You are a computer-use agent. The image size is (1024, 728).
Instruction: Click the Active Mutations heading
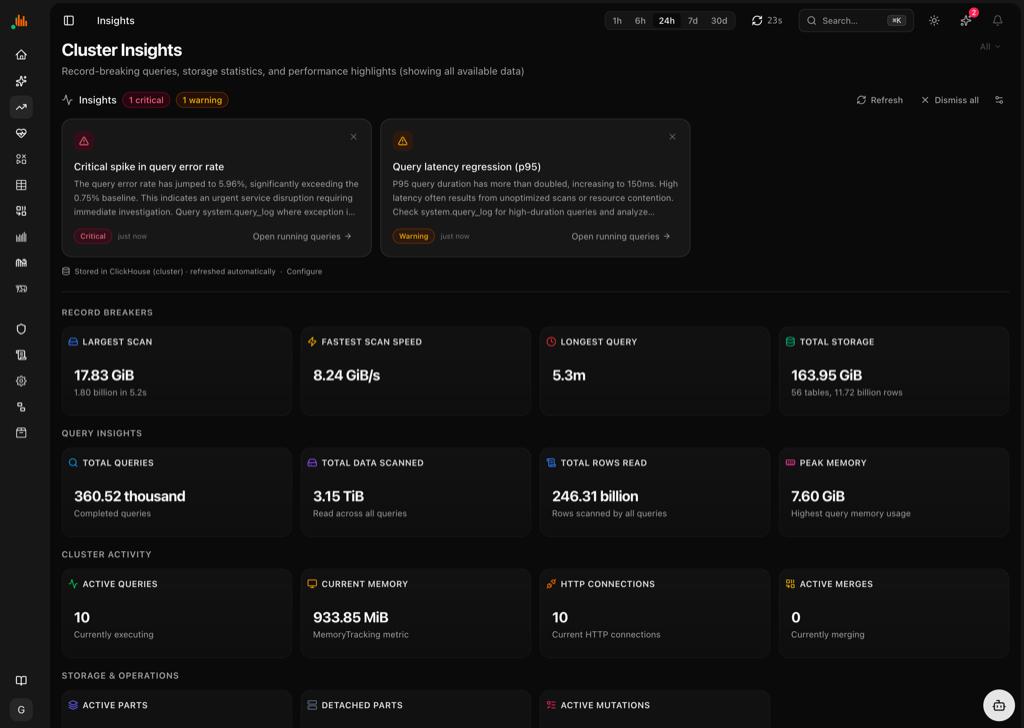click(605, 705)
